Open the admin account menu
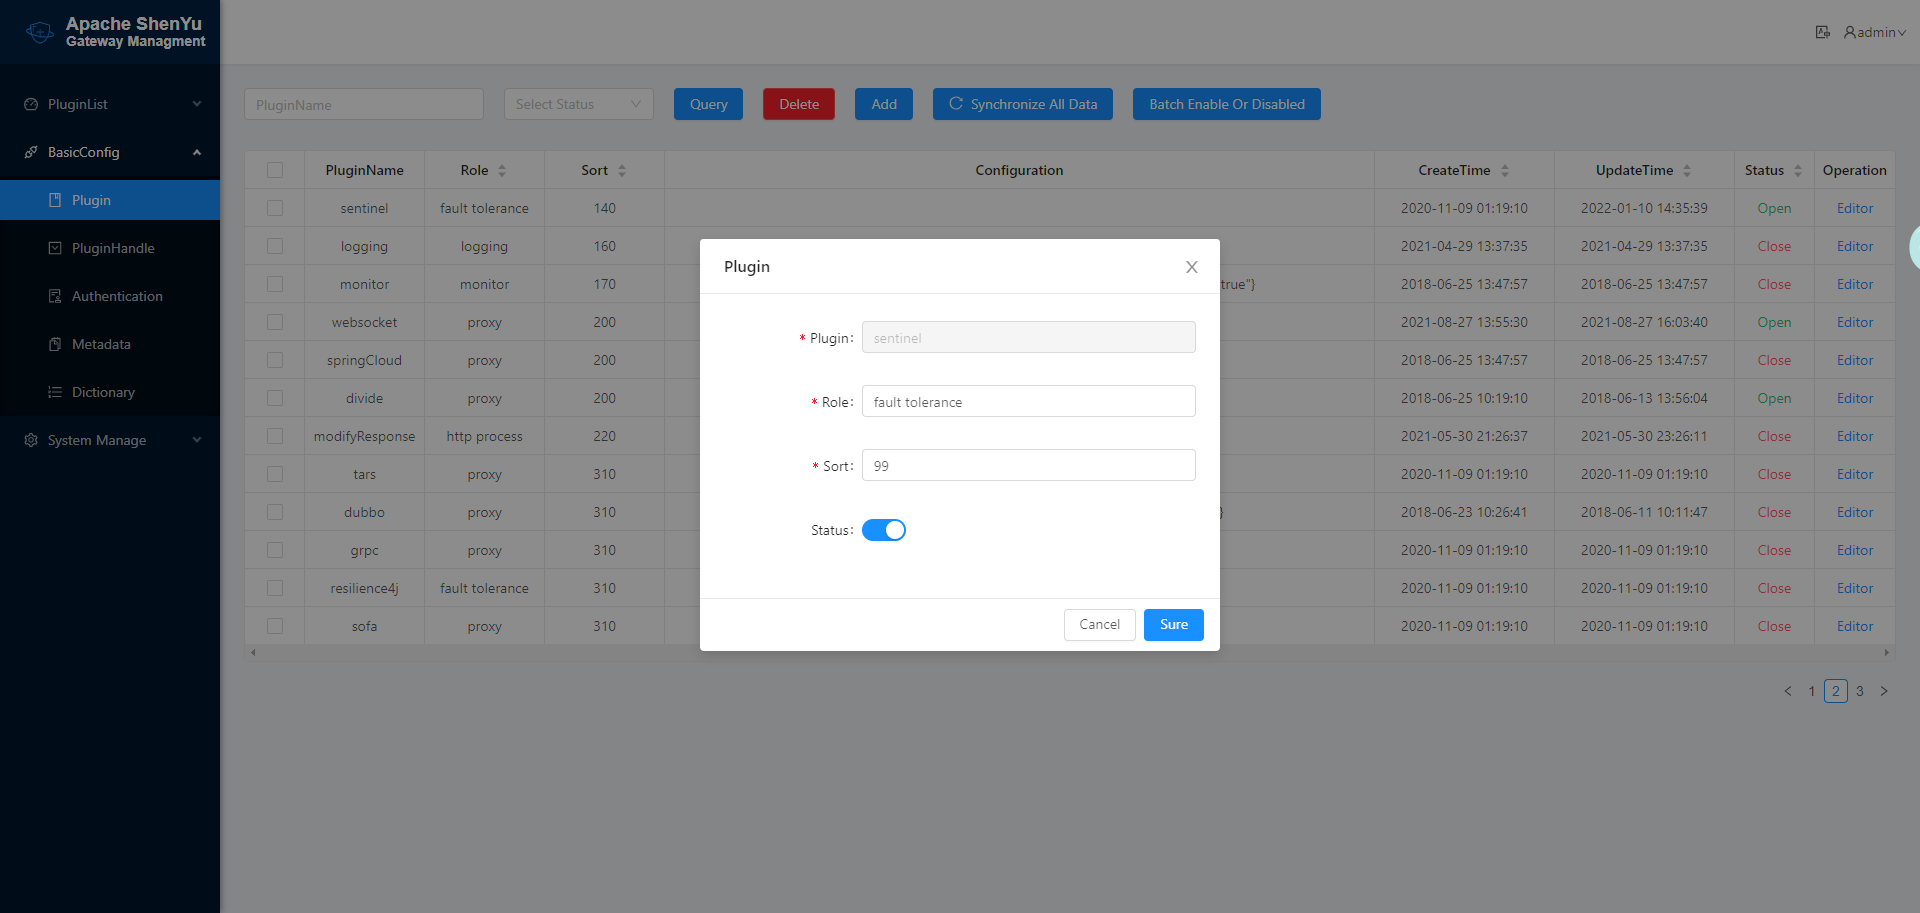 [1873, 32]
